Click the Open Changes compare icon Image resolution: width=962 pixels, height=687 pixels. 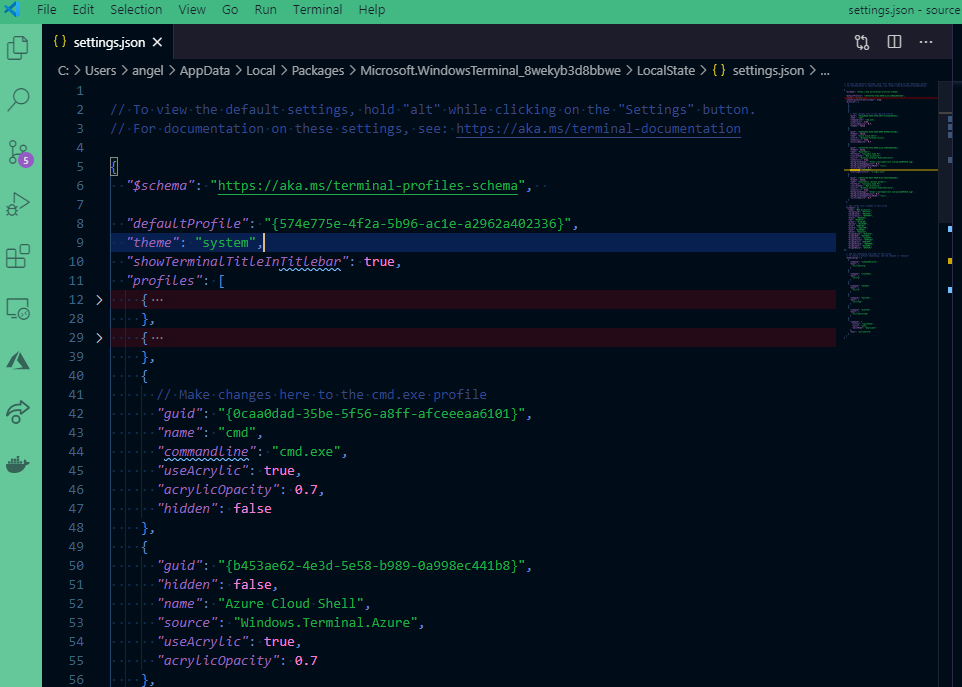[862, 42]
